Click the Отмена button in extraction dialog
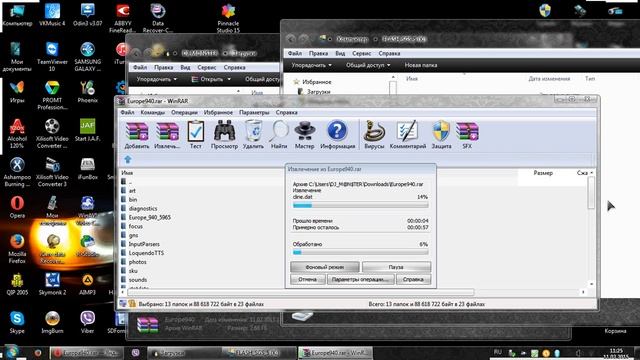640x360 pixels. 307,280
